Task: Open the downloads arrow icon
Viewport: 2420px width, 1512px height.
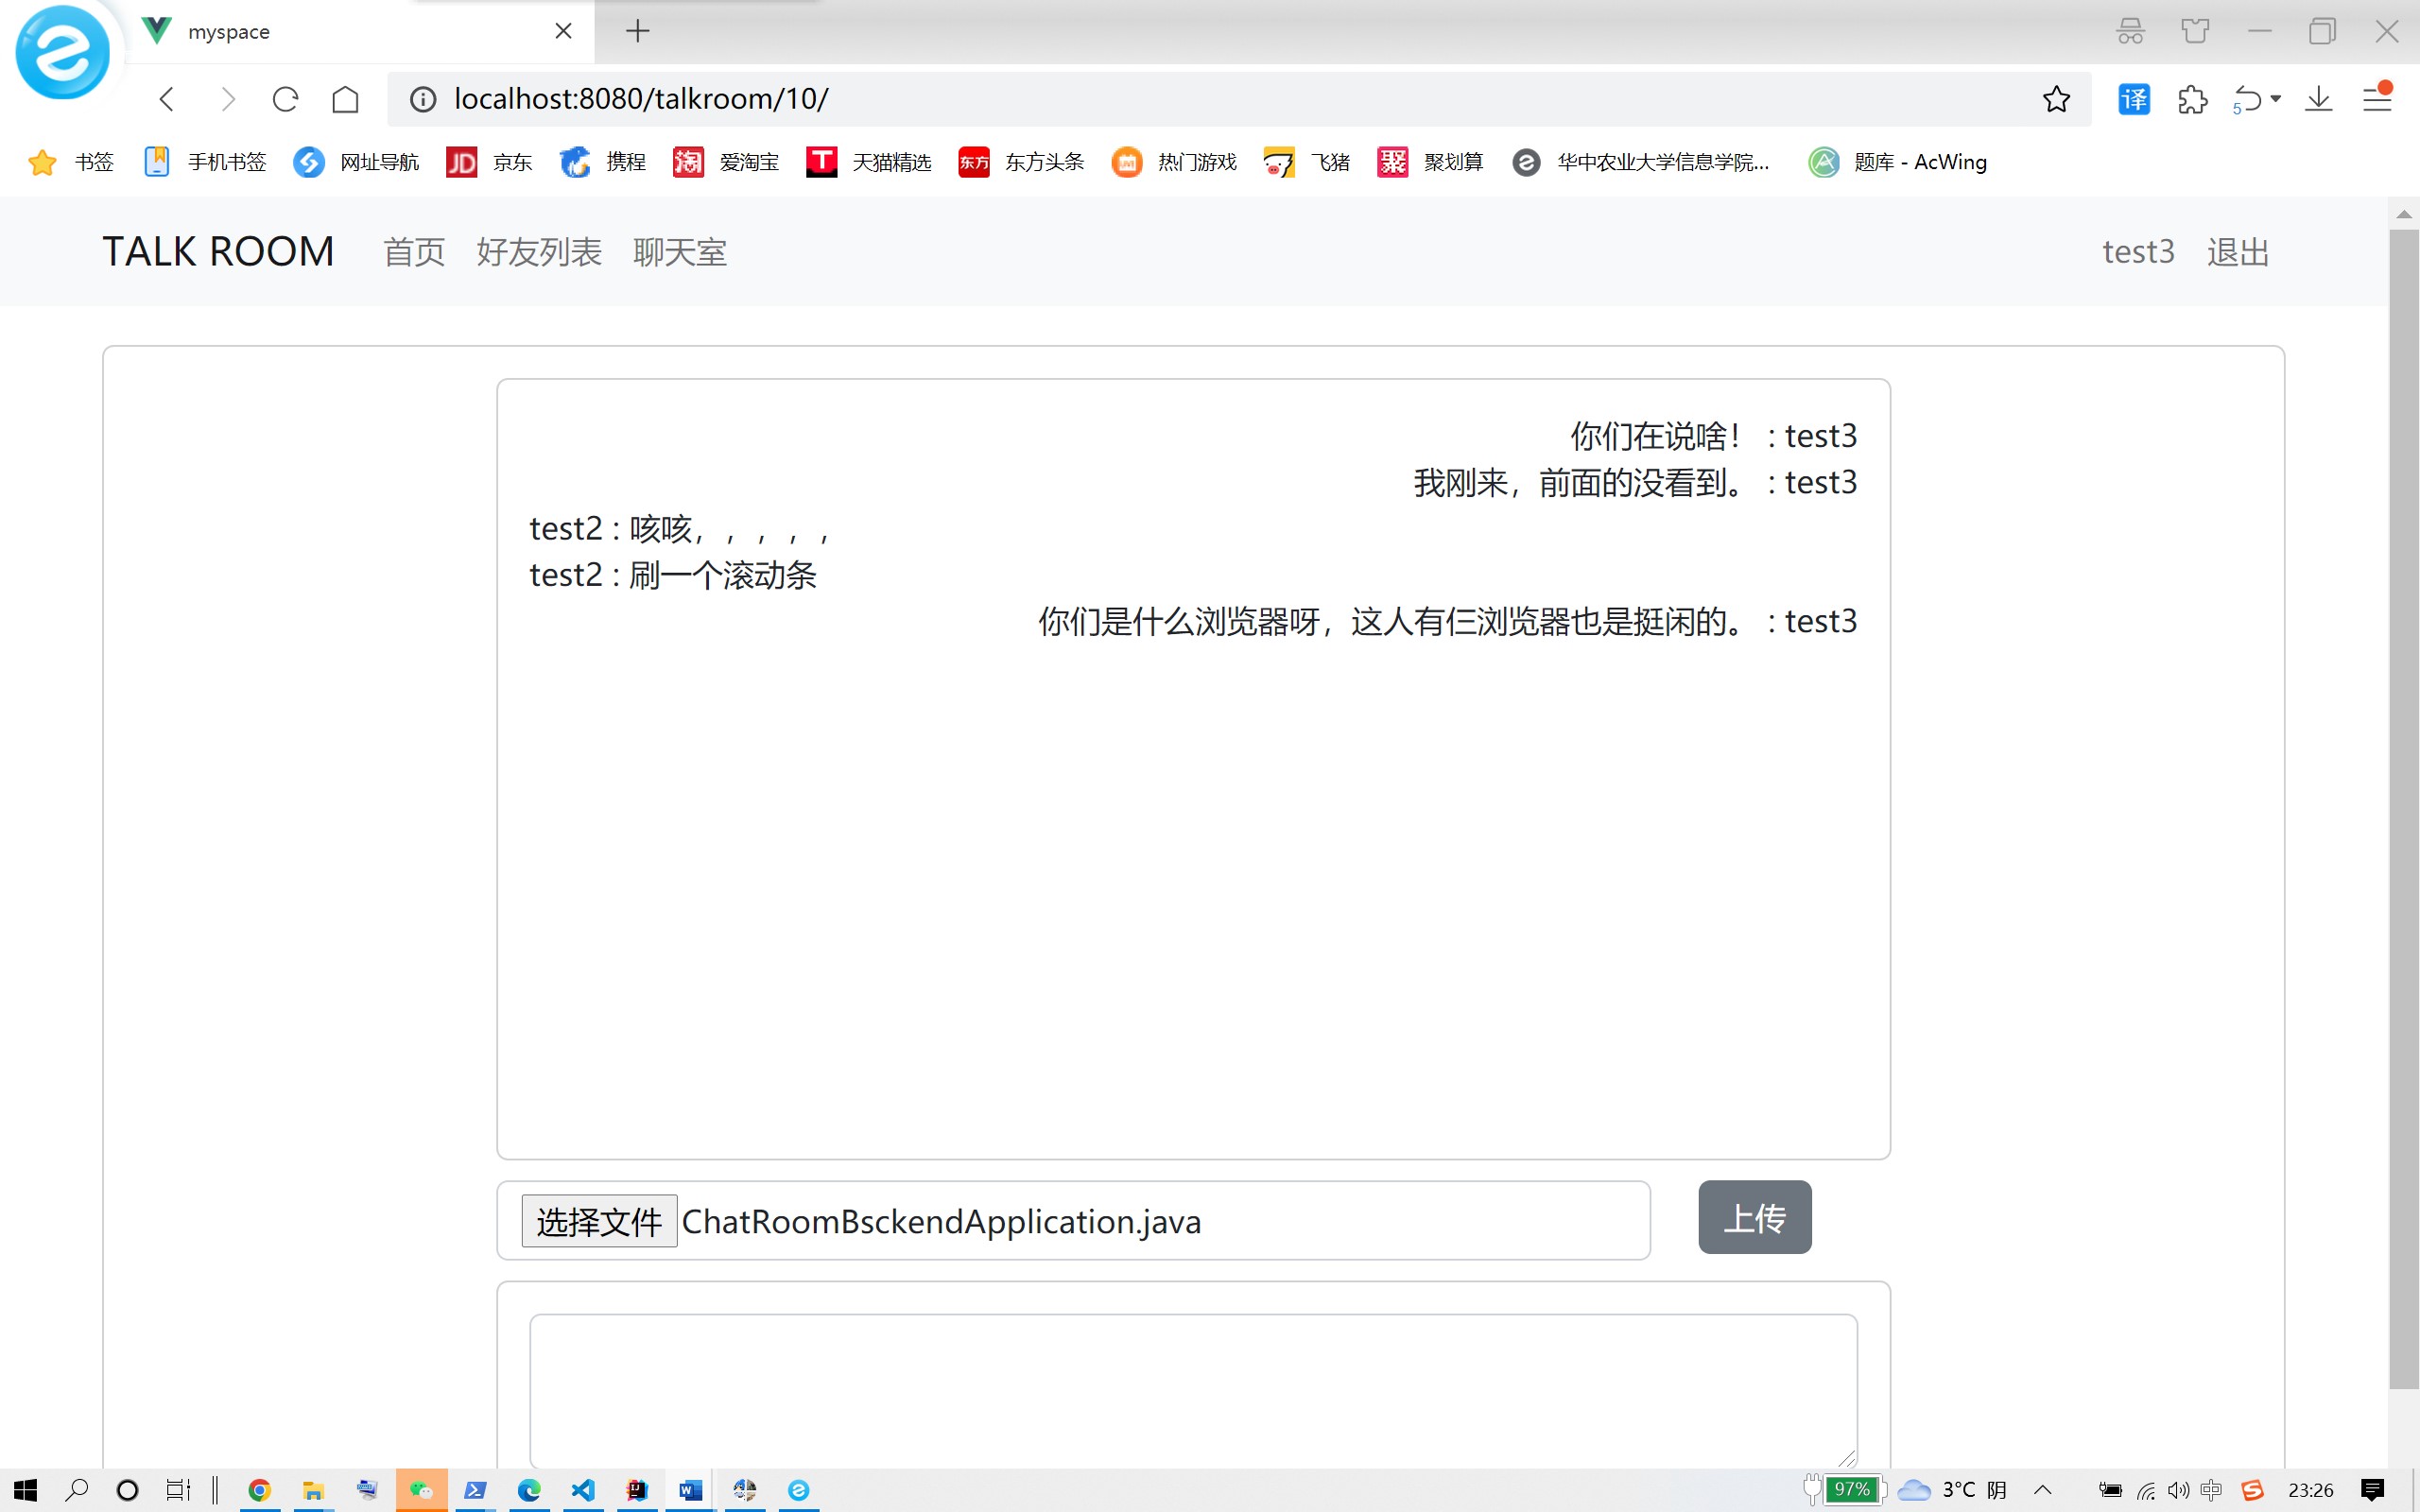Action: 2318,99
